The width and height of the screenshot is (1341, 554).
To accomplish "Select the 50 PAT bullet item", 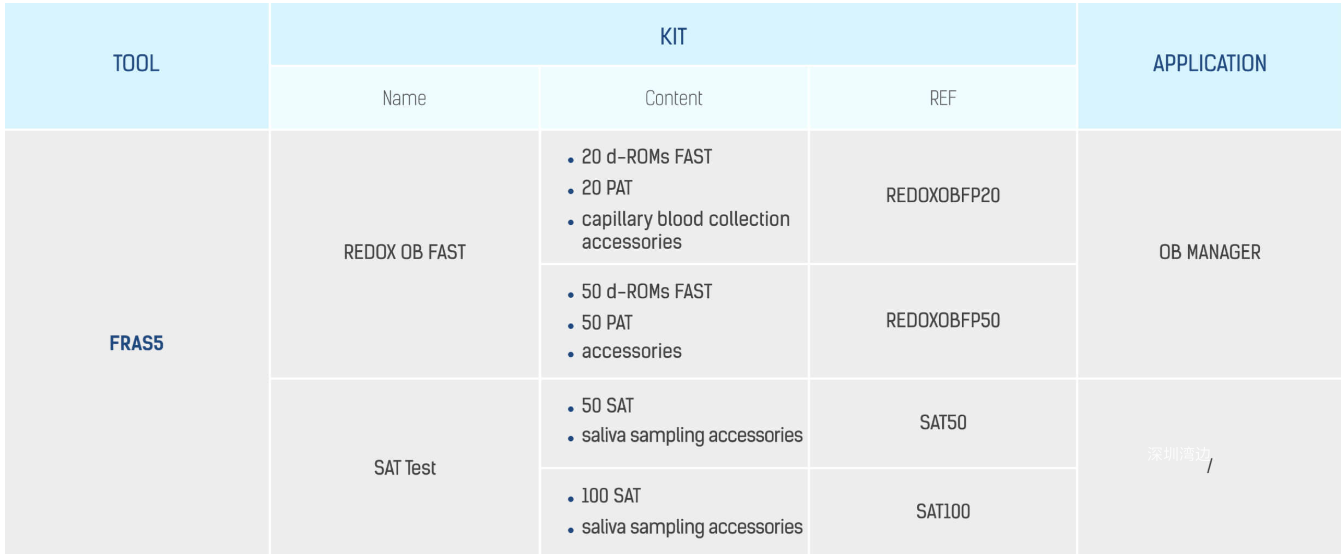I will tap(606, 323).
